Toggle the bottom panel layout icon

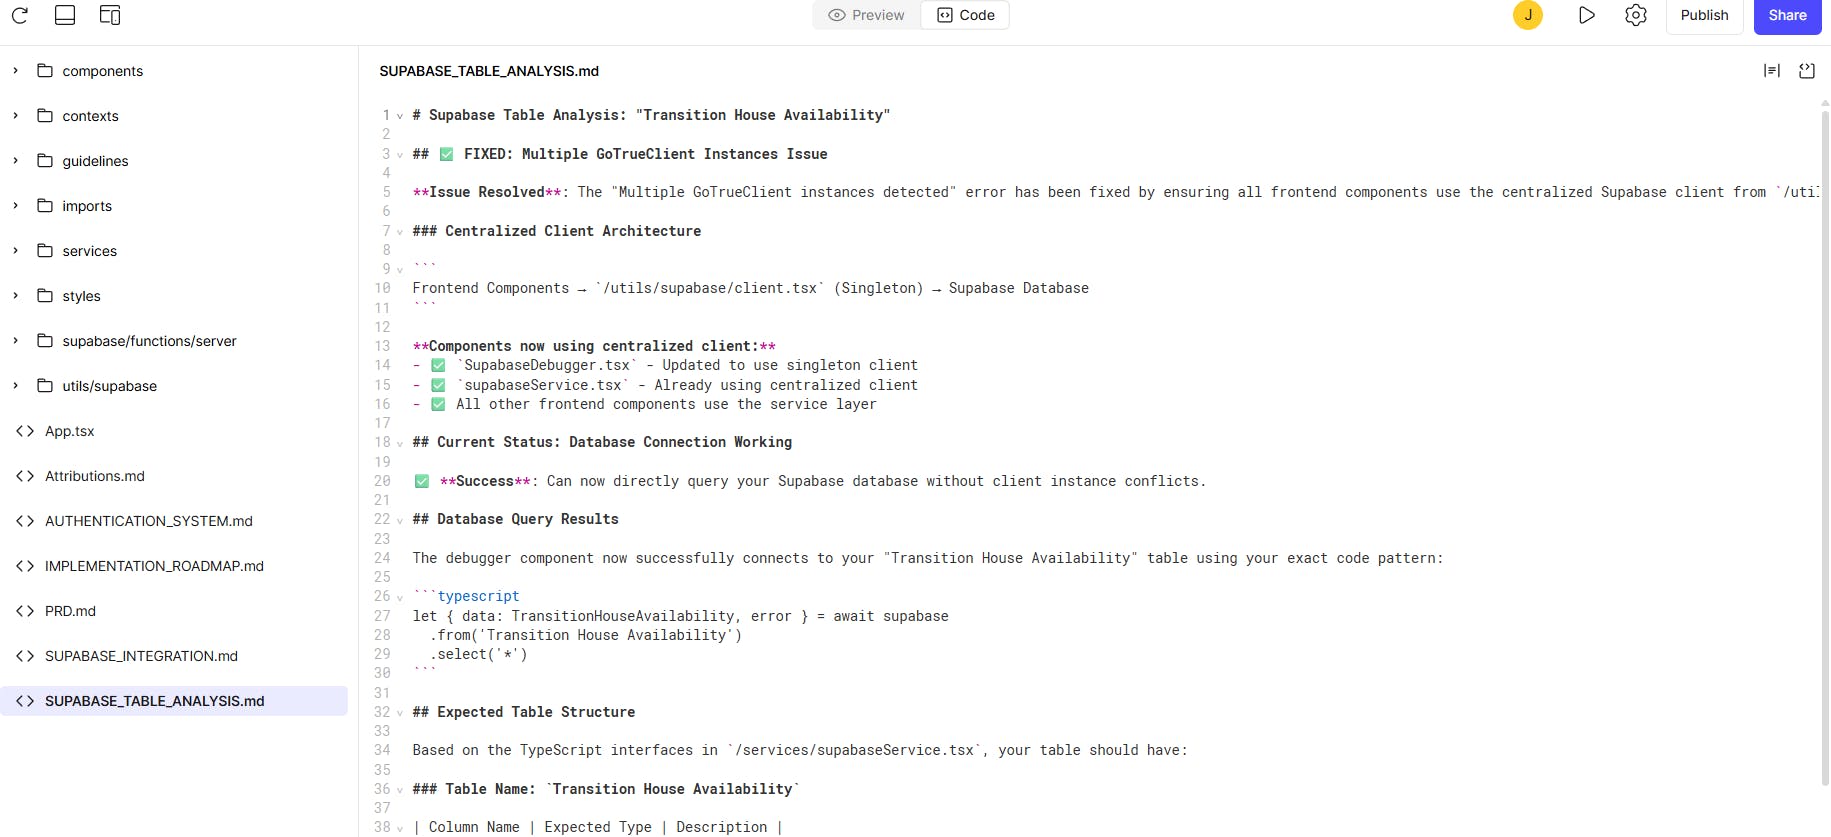click(65, 15)
